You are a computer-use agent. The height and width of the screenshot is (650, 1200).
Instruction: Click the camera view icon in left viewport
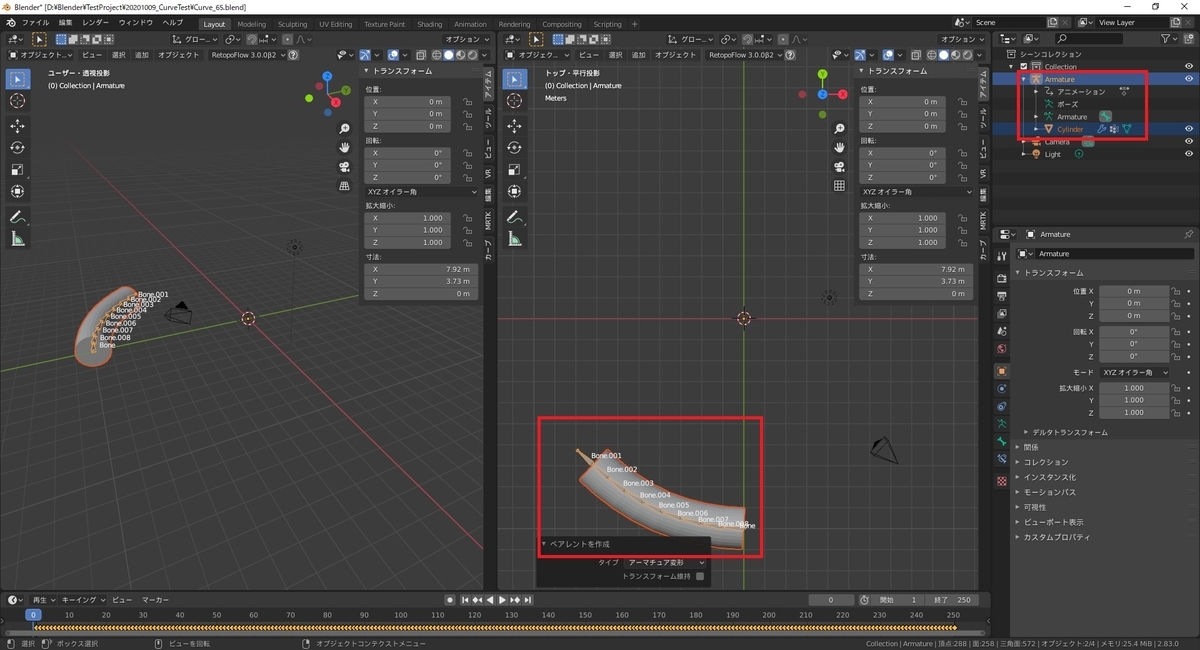(344, 166)
